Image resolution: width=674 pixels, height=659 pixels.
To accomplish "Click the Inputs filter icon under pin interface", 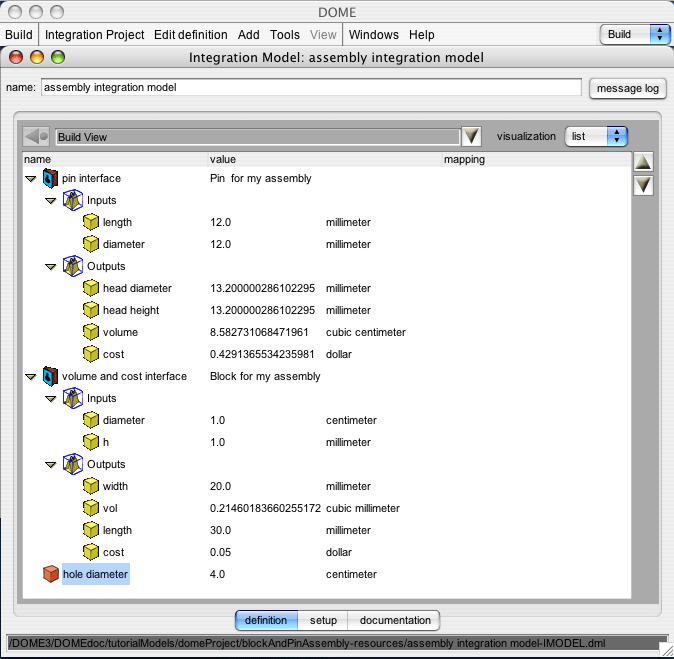I will click(73, 200).
